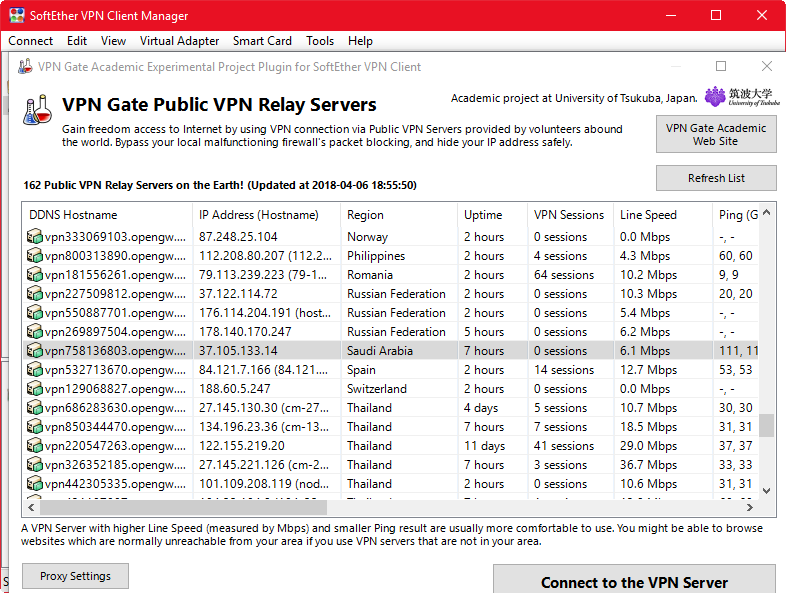Click server icon for vpn220547263 row
Viewport: 786px width, 593px height.
click(x=35, y=446)
